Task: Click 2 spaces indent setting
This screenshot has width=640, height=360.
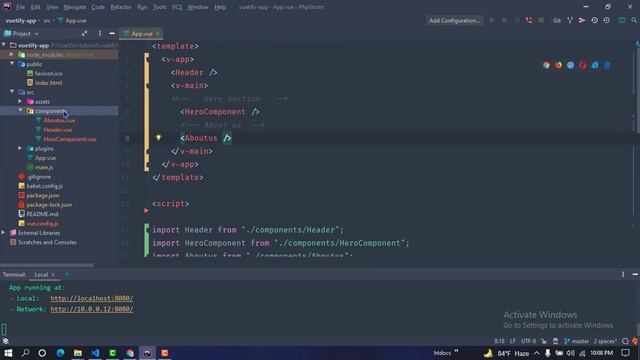Action: tap(605, 341)
